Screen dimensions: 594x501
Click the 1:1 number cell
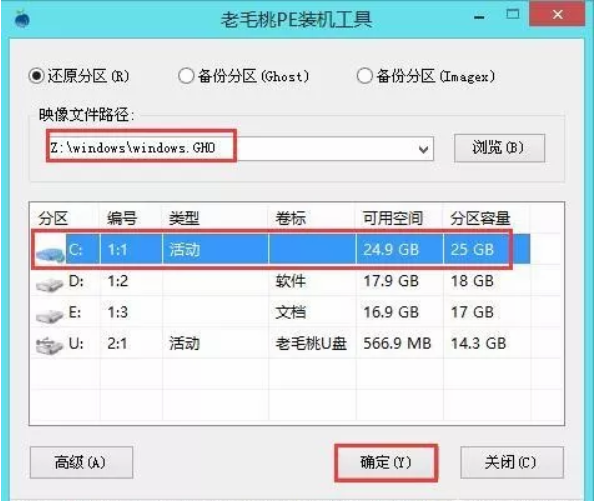coord(117,250)
